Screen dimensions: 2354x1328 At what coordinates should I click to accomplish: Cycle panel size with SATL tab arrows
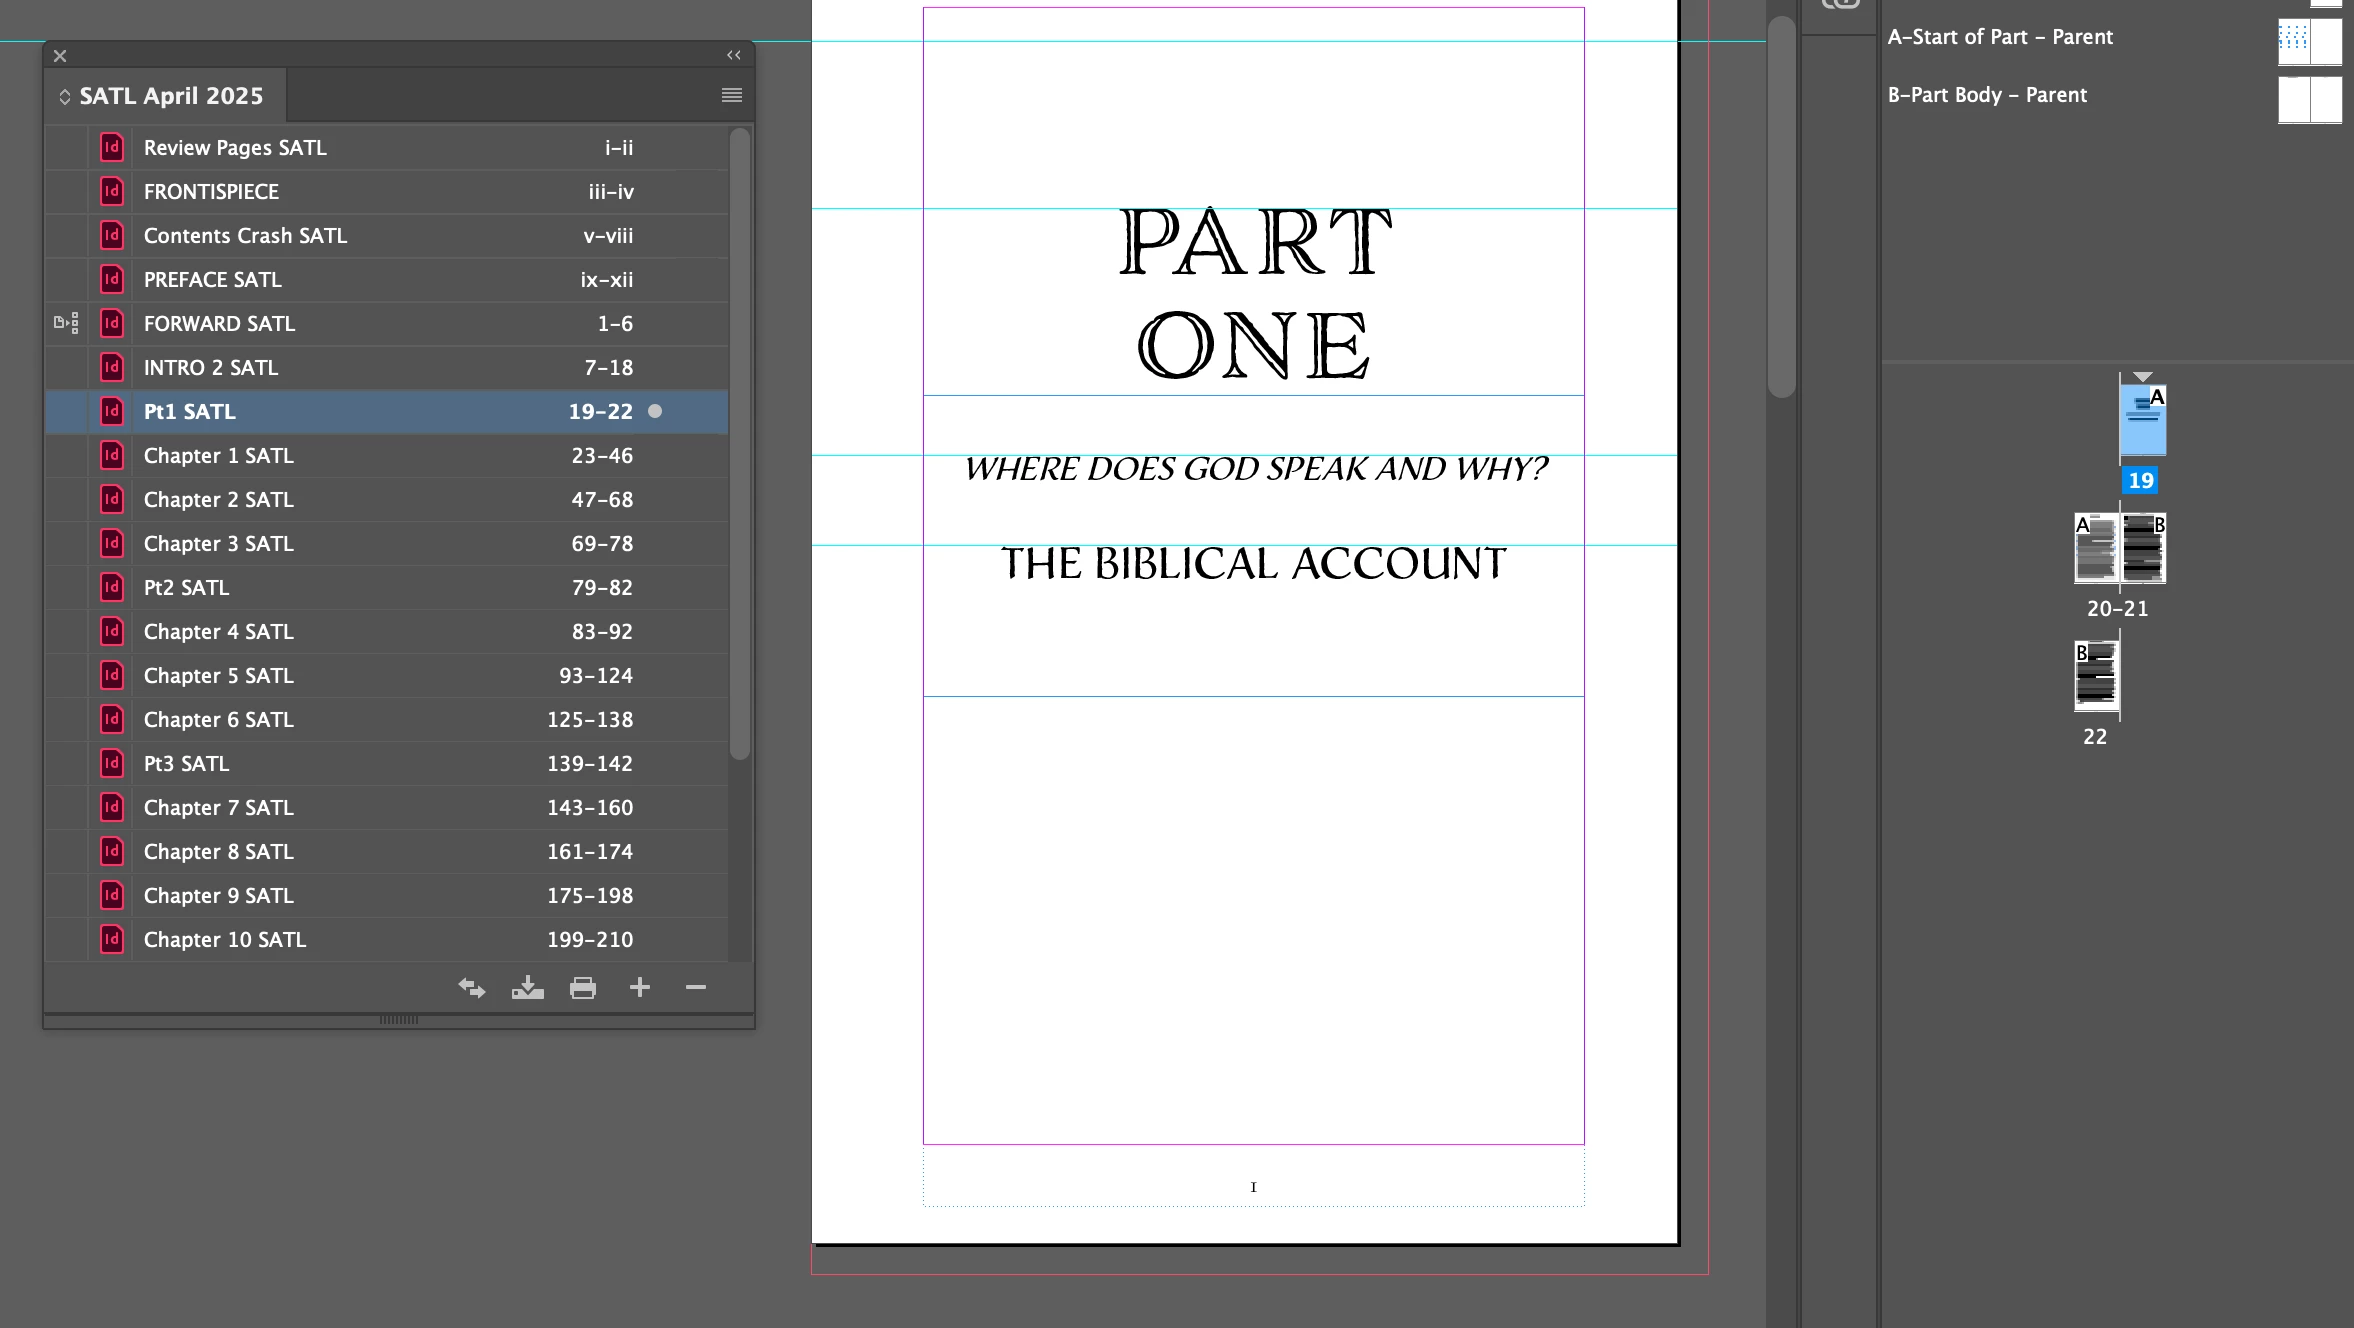point(64,97)
